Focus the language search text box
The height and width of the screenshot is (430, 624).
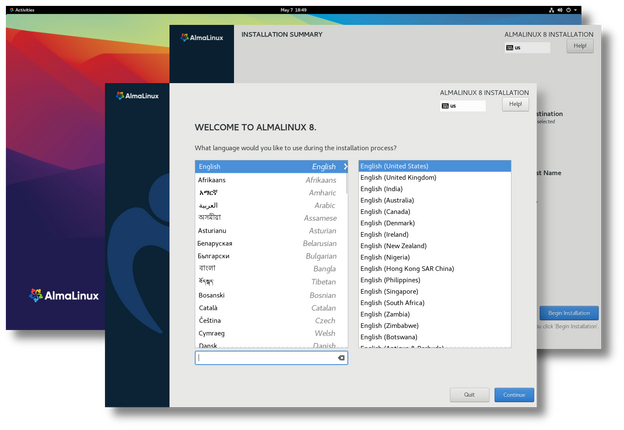(x=265, y=357)
